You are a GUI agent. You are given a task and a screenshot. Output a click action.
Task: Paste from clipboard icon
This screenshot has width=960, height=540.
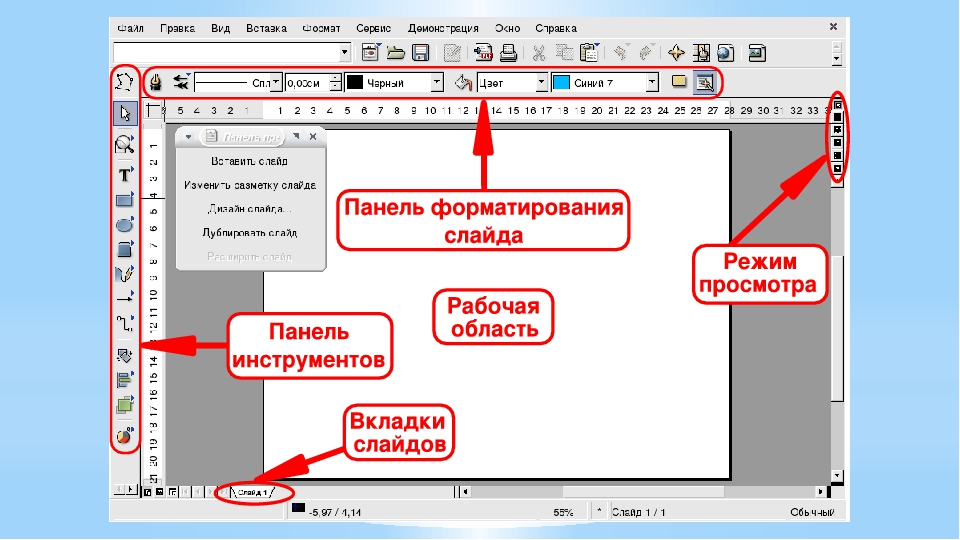[x=589, y=53]
